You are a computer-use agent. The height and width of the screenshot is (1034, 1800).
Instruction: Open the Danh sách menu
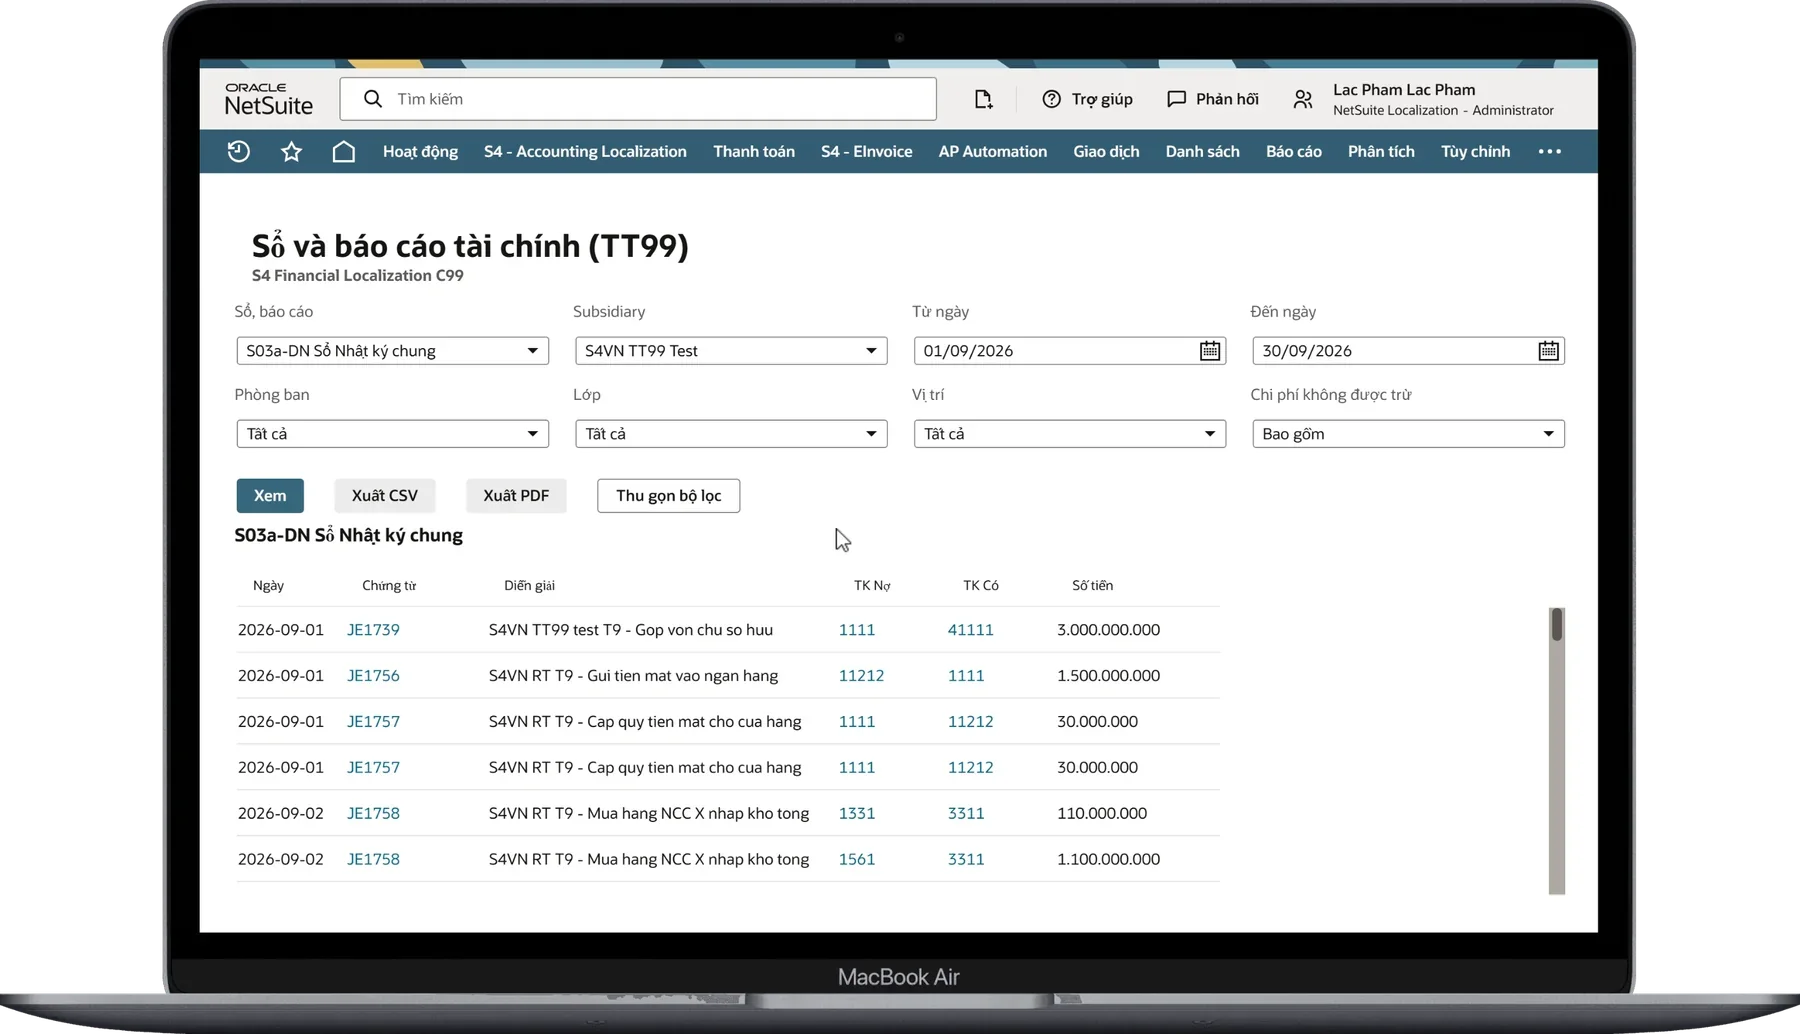tap(1202, 151)
